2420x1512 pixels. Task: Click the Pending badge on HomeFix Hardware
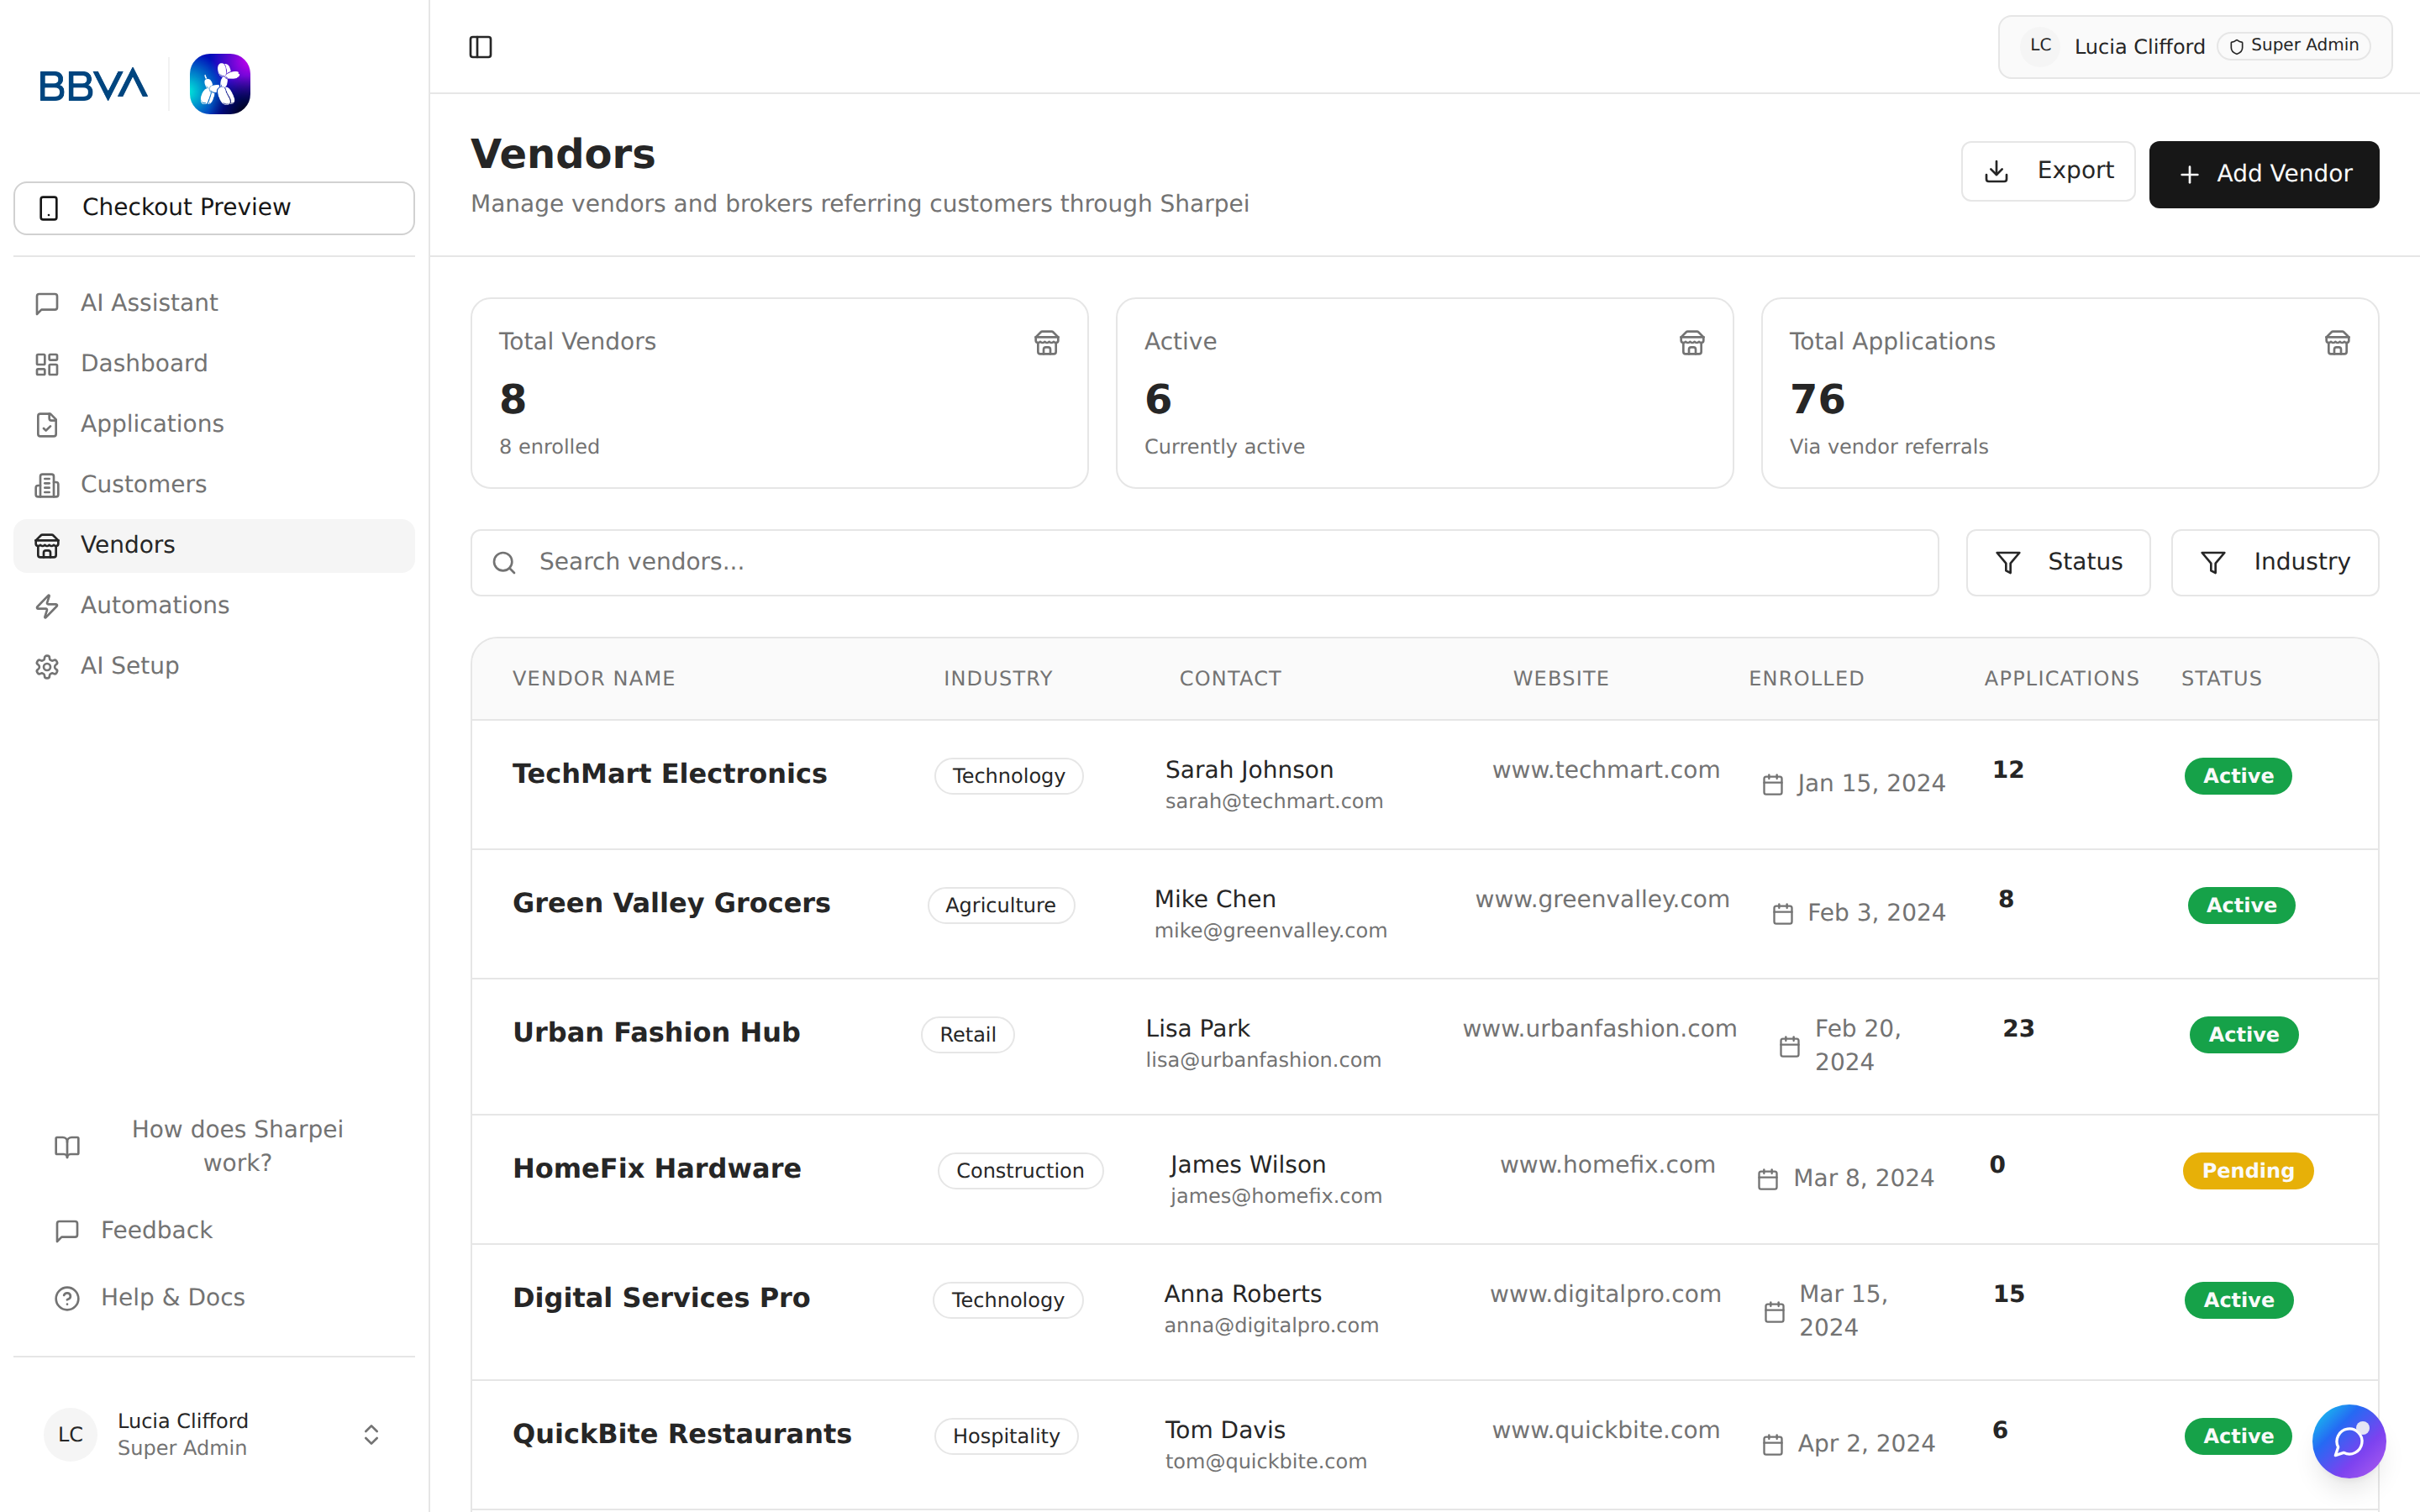2247,1170
